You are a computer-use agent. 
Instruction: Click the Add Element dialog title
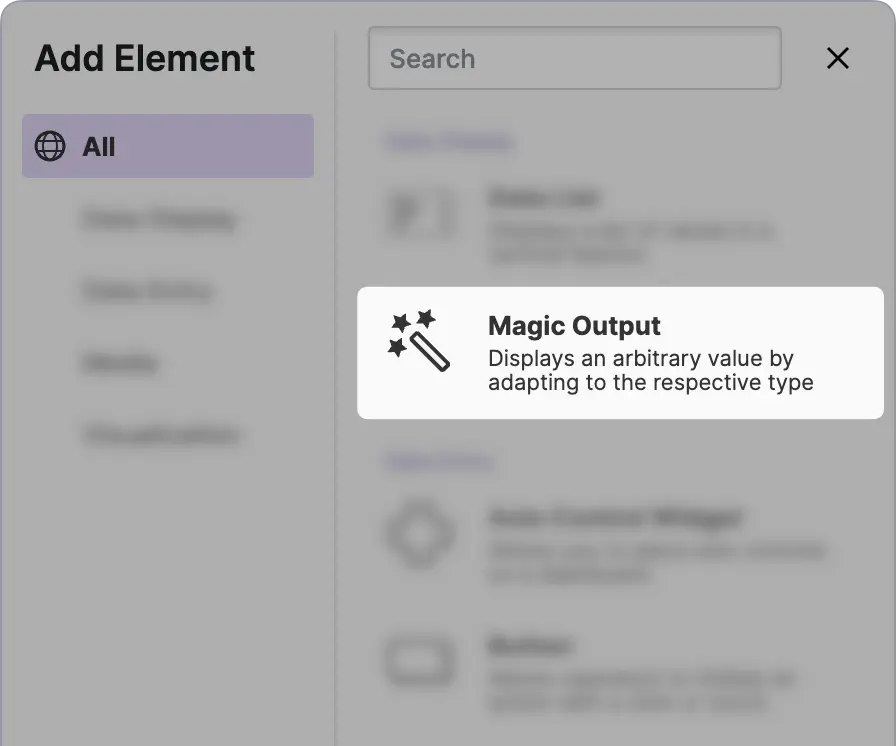(145, 59)
